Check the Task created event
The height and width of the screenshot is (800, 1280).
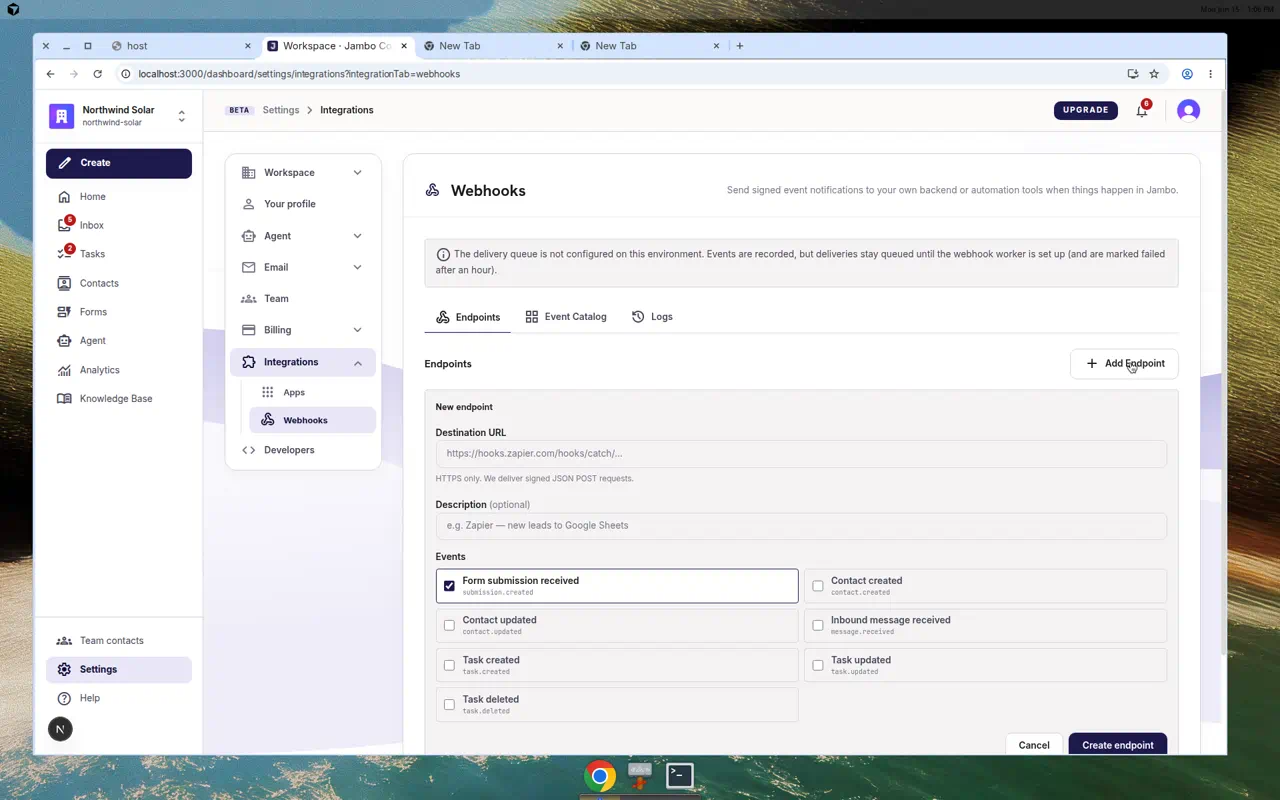click(449, 666)
